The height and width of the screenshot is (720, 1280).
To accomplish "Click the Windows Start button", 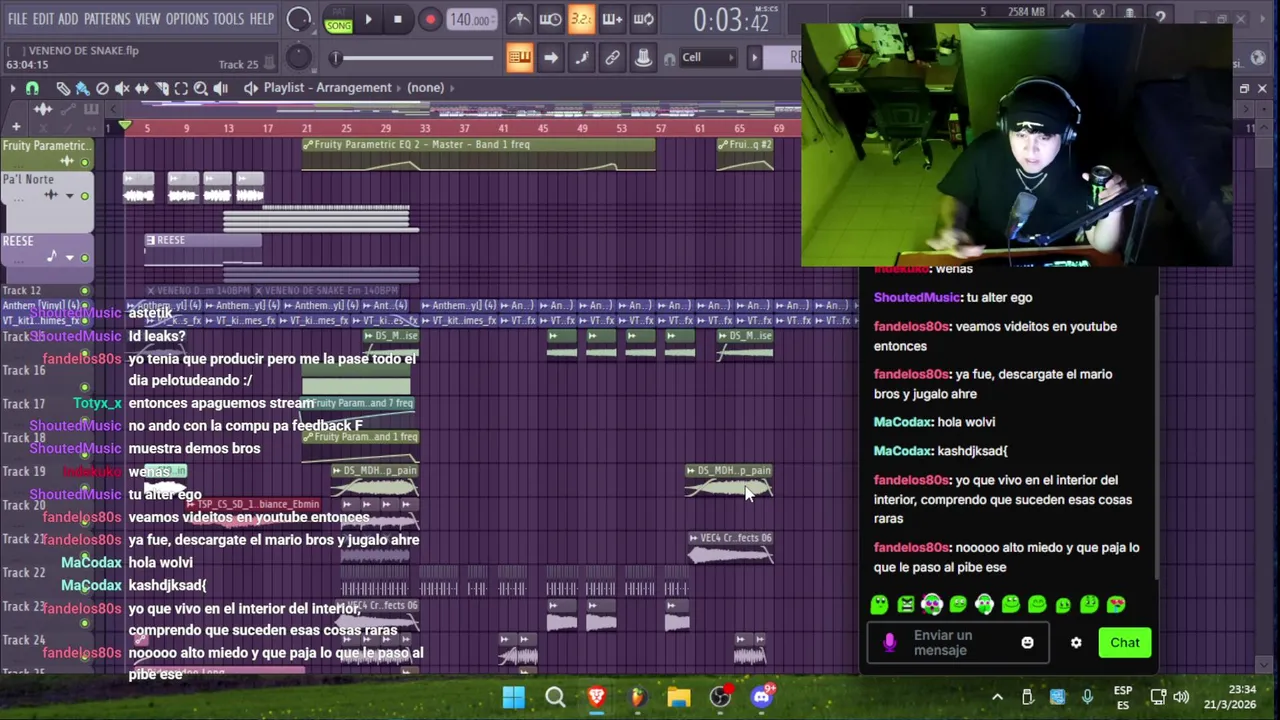I will (514, 697).
